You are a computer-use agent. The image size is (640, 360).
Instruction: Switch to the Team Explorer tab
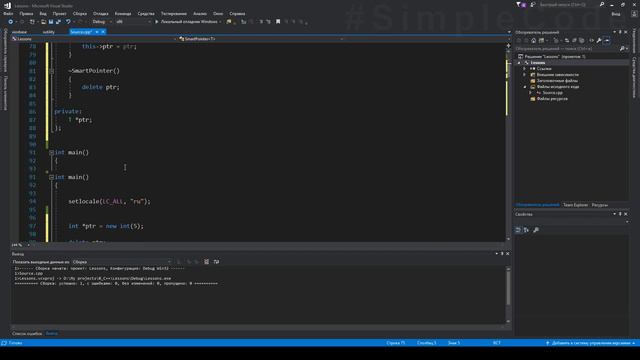click(575, 205)
